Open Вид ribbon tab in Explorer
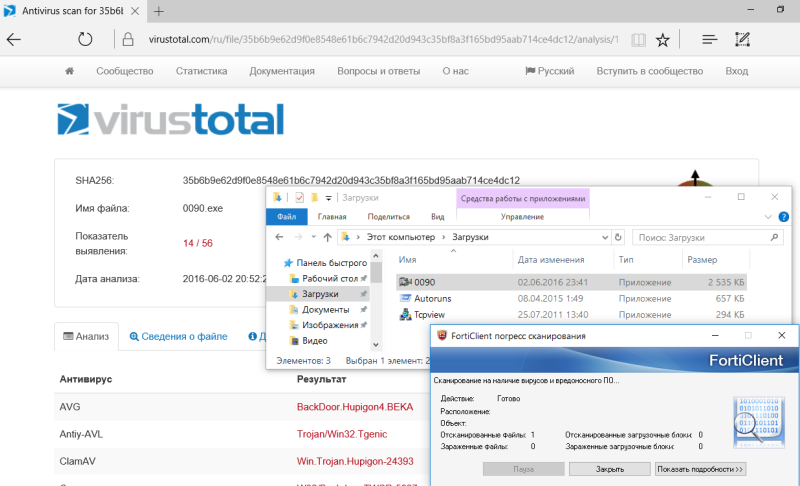The image size is (800, 486). click(x=437, y=217)
